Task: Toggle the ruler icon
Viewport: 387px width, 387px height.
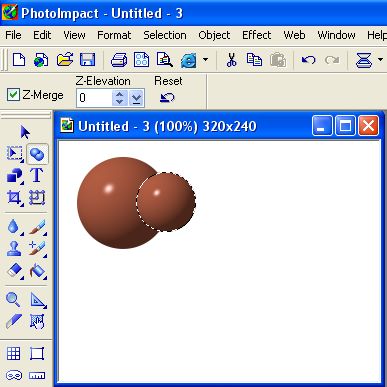Action: [37, 376]
